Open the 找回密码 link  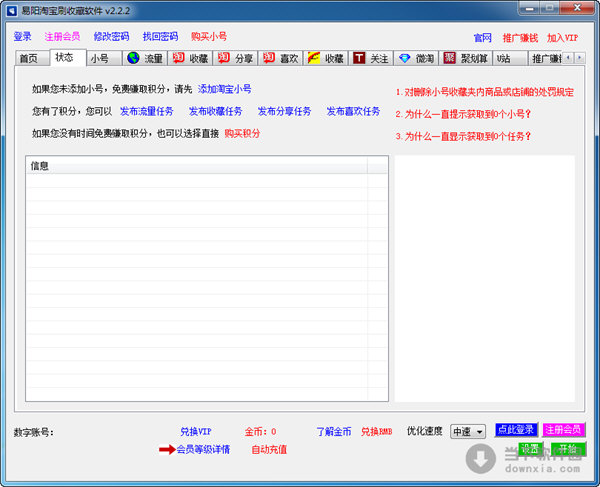pyautogui.click(x=160, y=37)
